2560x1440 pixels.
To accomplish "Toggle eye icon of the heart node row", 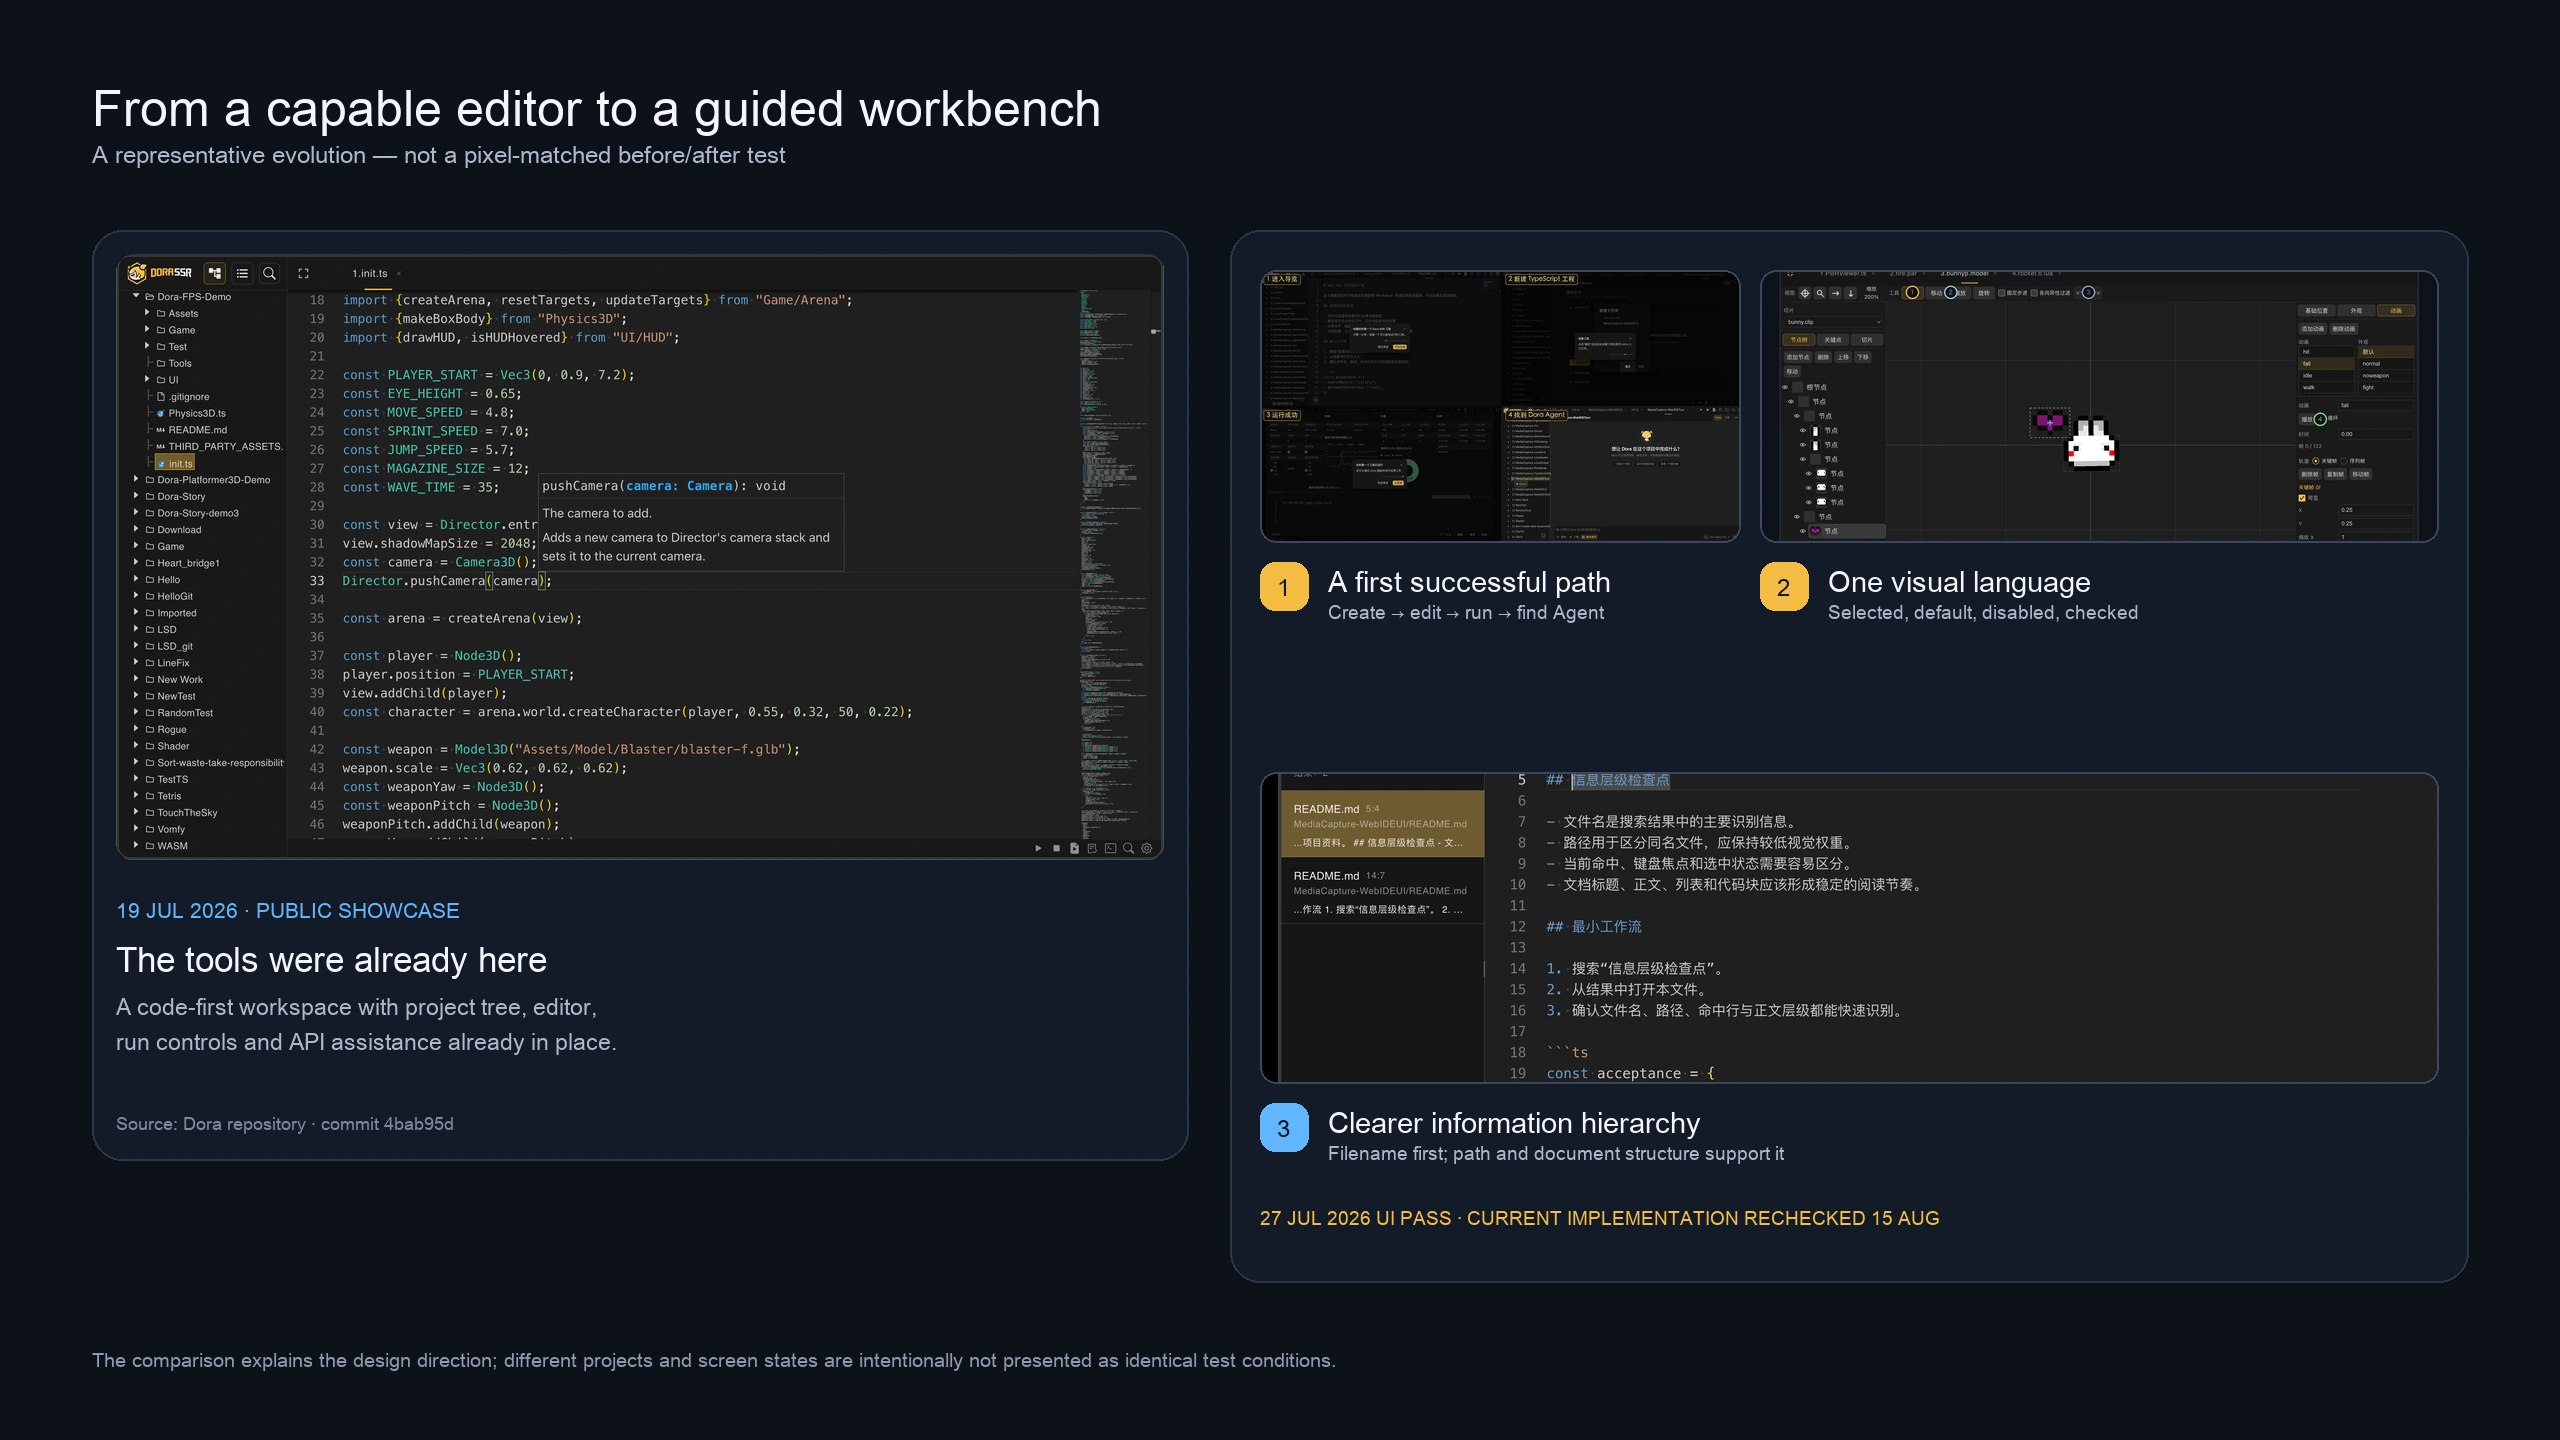I will [1802, 531].
